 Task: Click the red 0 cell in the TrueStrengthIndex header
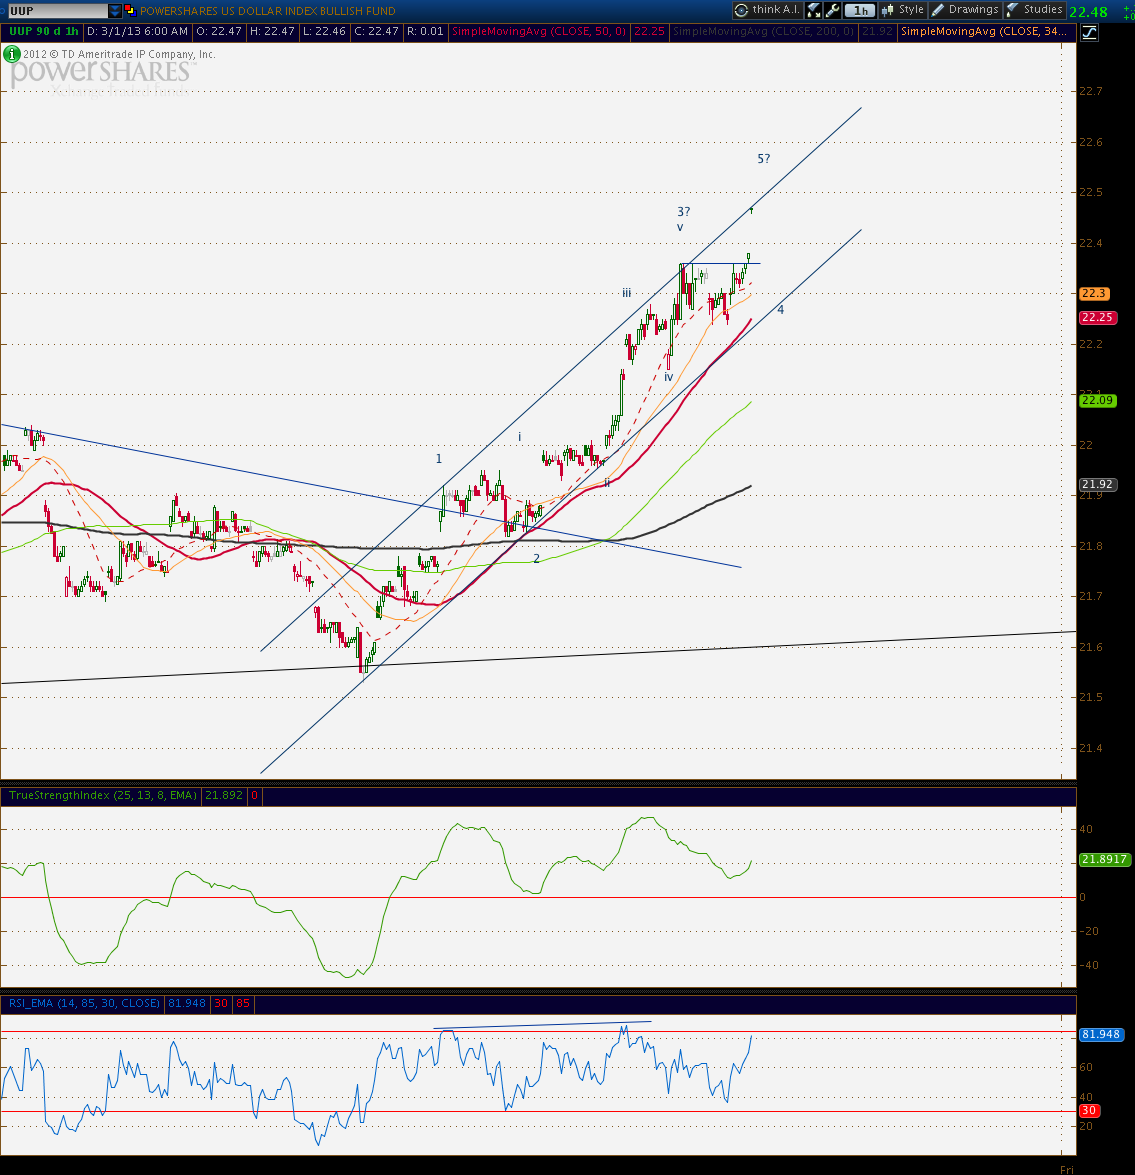pos(255,795)
